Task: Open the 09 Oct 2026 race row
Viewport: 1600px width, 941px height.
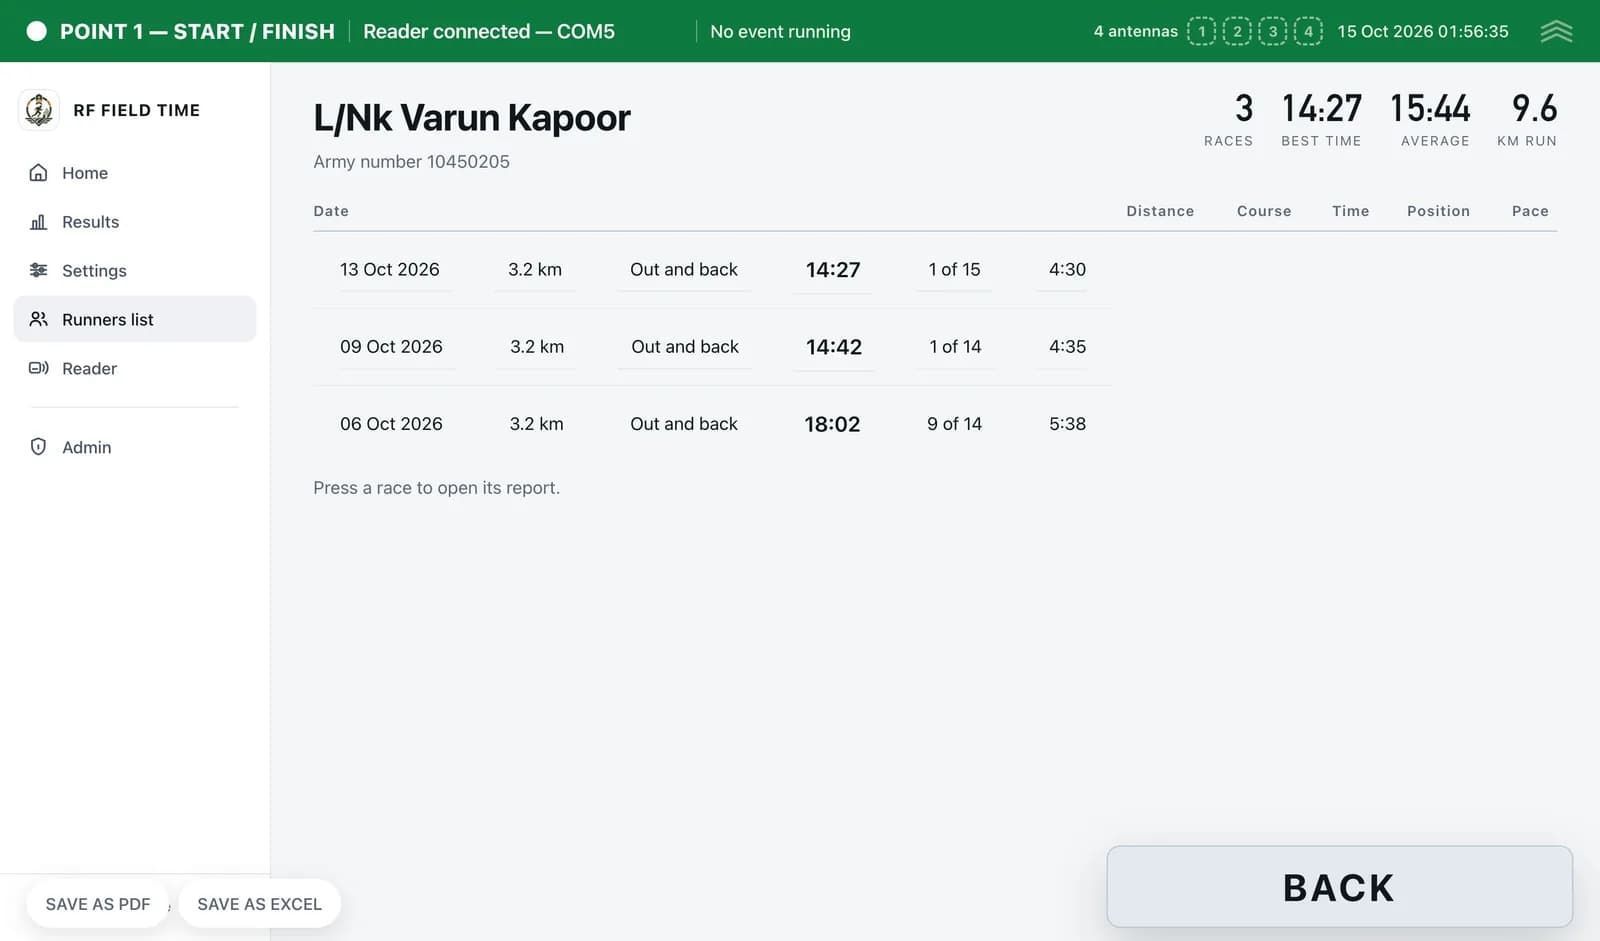Action: tap(712, 347)
